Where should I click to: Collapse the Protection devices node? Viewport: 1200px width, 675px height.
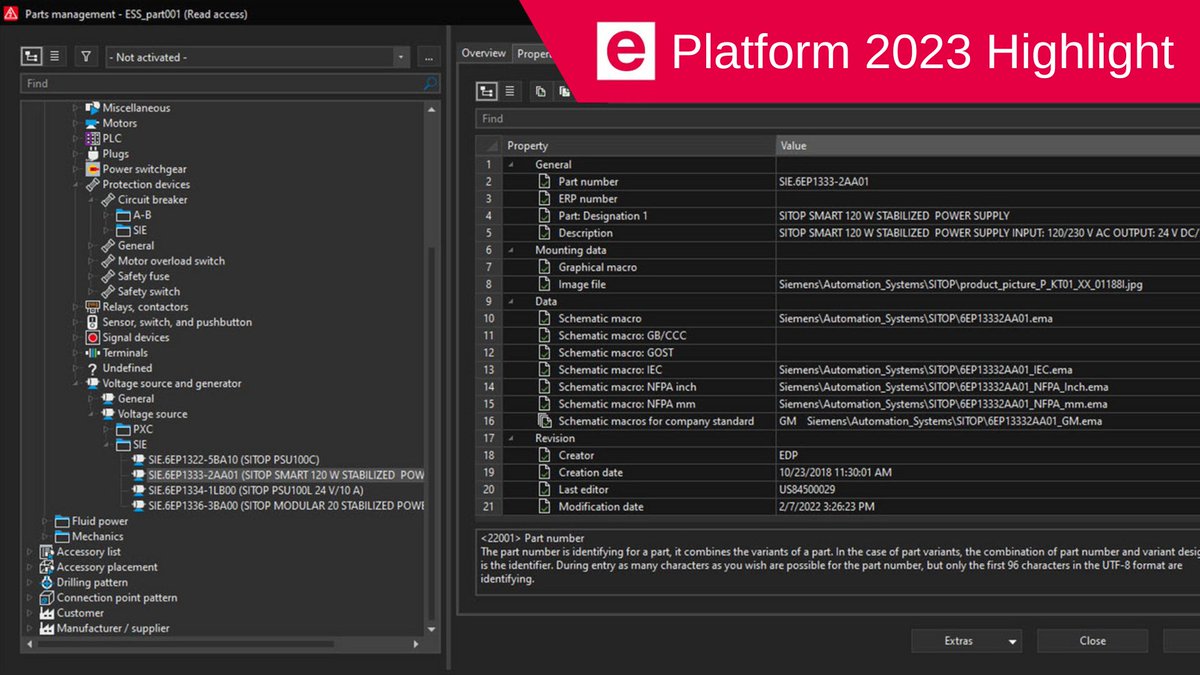click(x=76, y=184)
